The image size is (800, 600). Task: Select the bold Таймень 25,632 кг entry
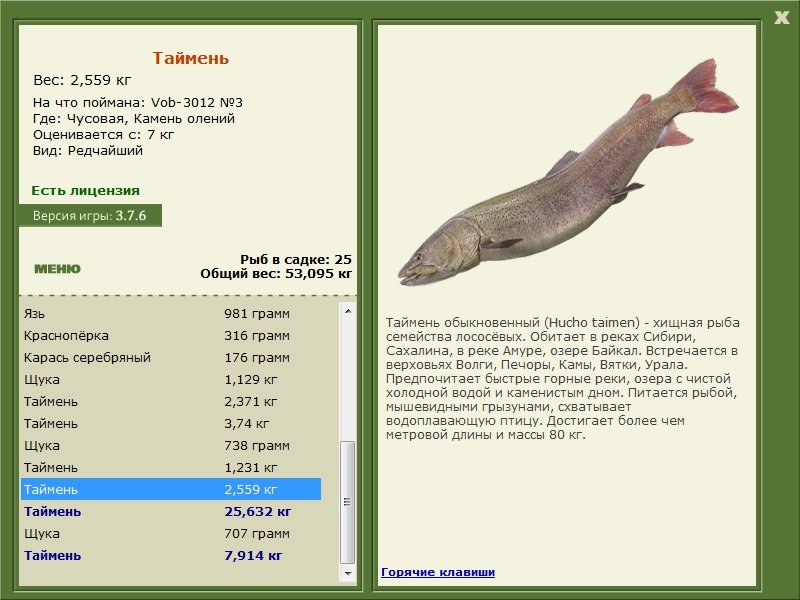click(171, 511)
